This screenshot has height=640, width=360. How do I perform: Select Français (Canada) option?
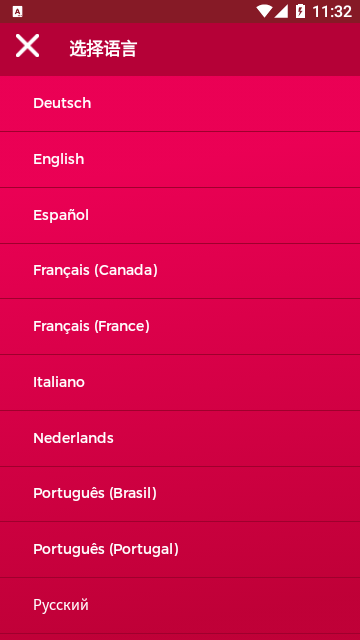(180, 271)
